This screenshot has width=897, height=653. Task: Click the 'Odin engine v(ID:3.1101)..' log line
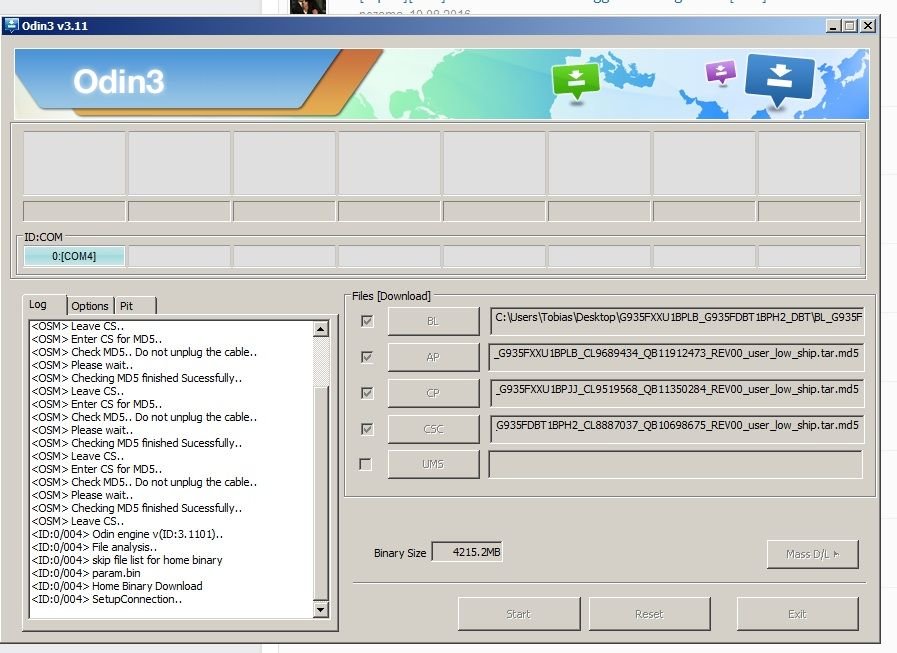127,534
